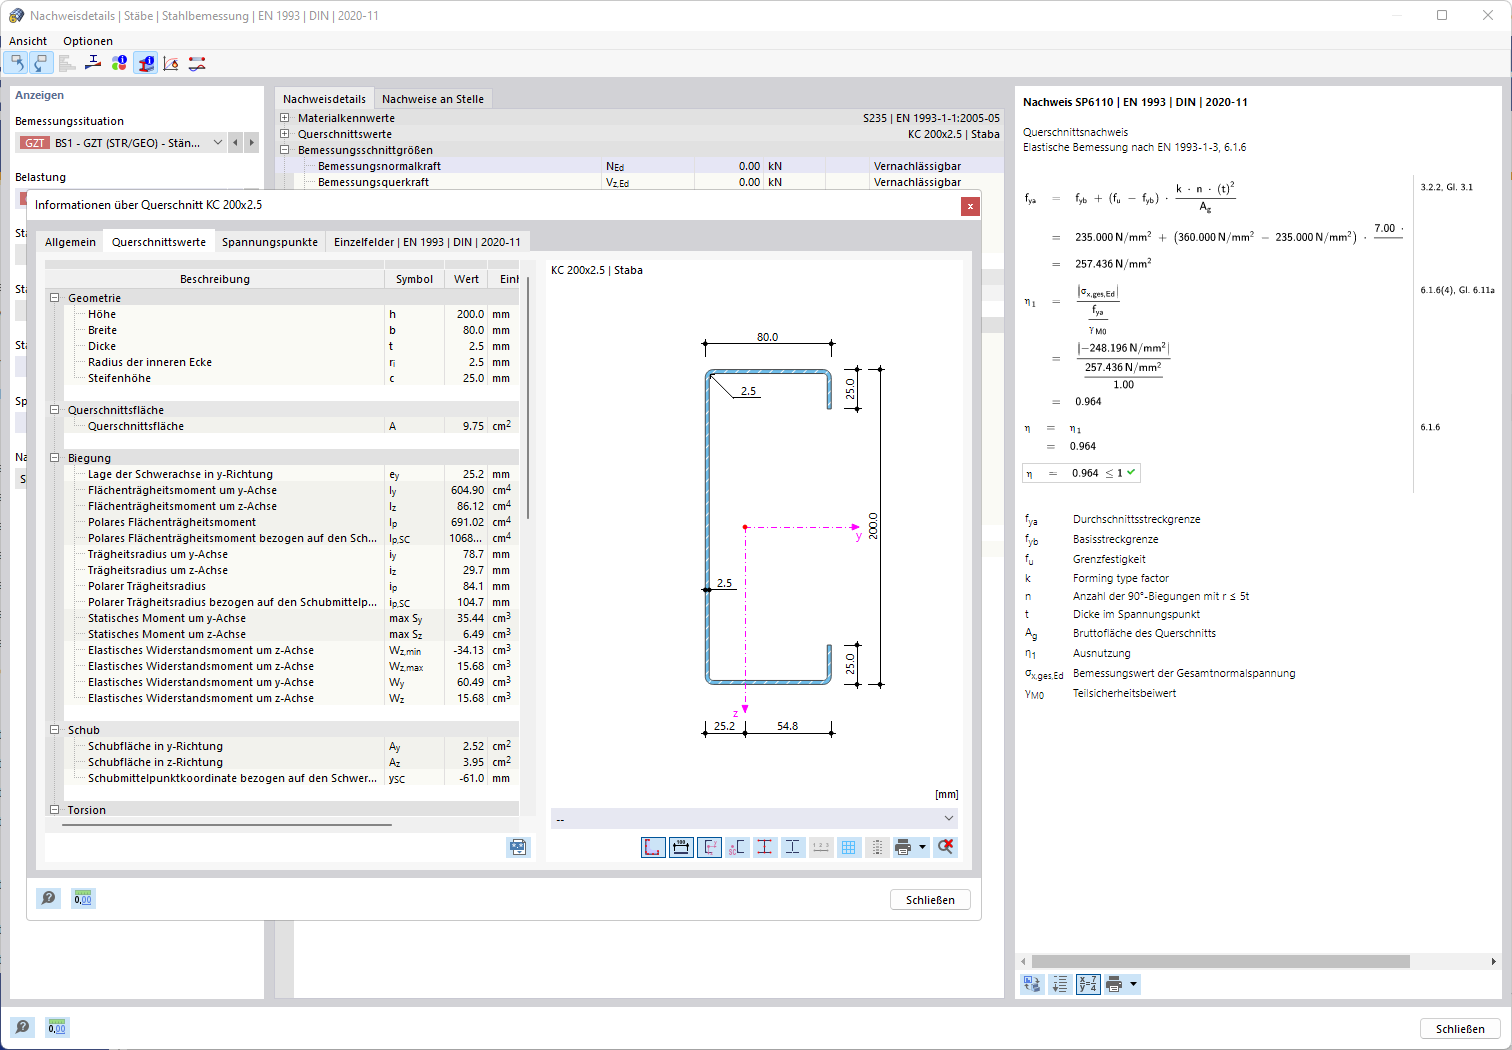
Task: Toggle the dimensions display icon
Action: tap(681, 847)
